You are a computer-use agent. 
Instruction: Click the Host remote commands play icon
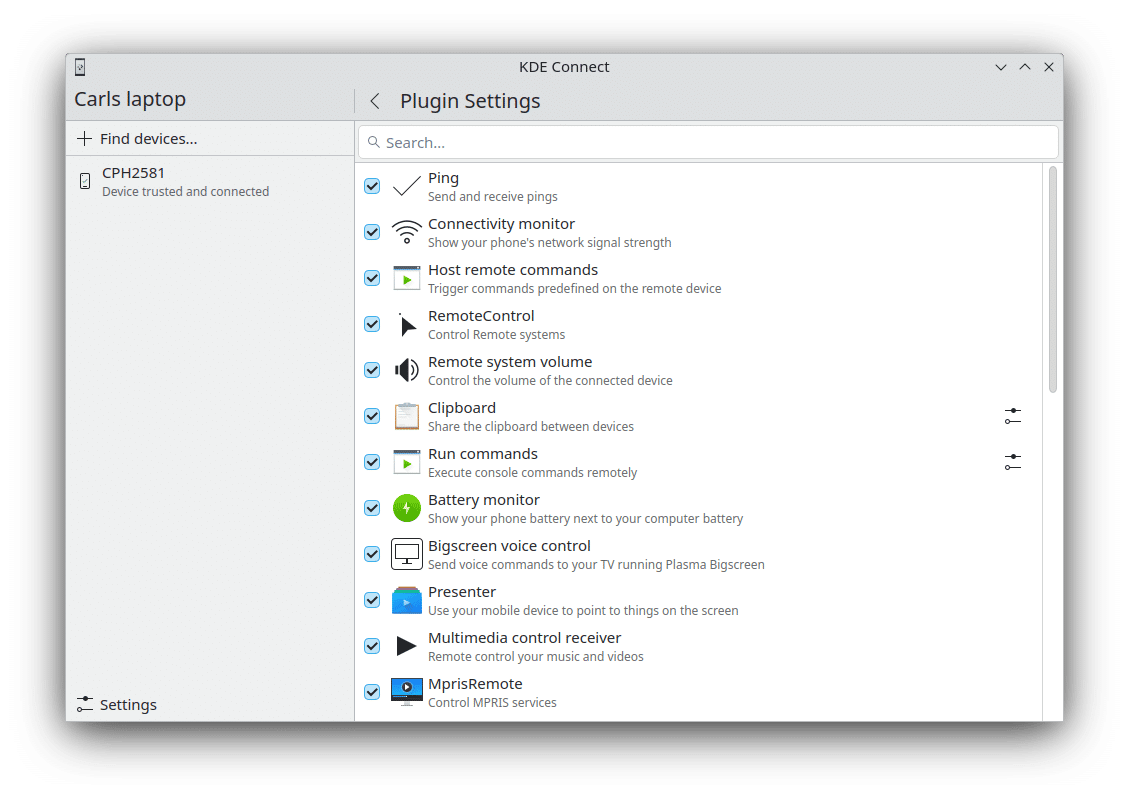(406, 277)
